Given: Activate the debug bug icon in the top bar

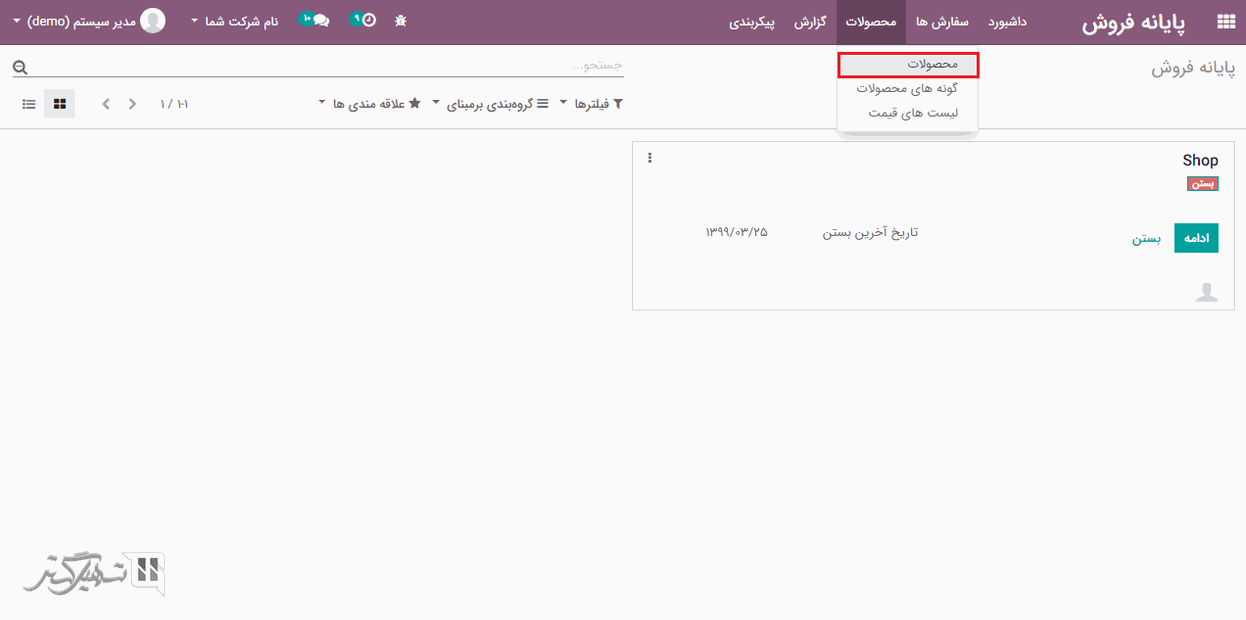Looking at the screenshot, I should coord(400,19).
